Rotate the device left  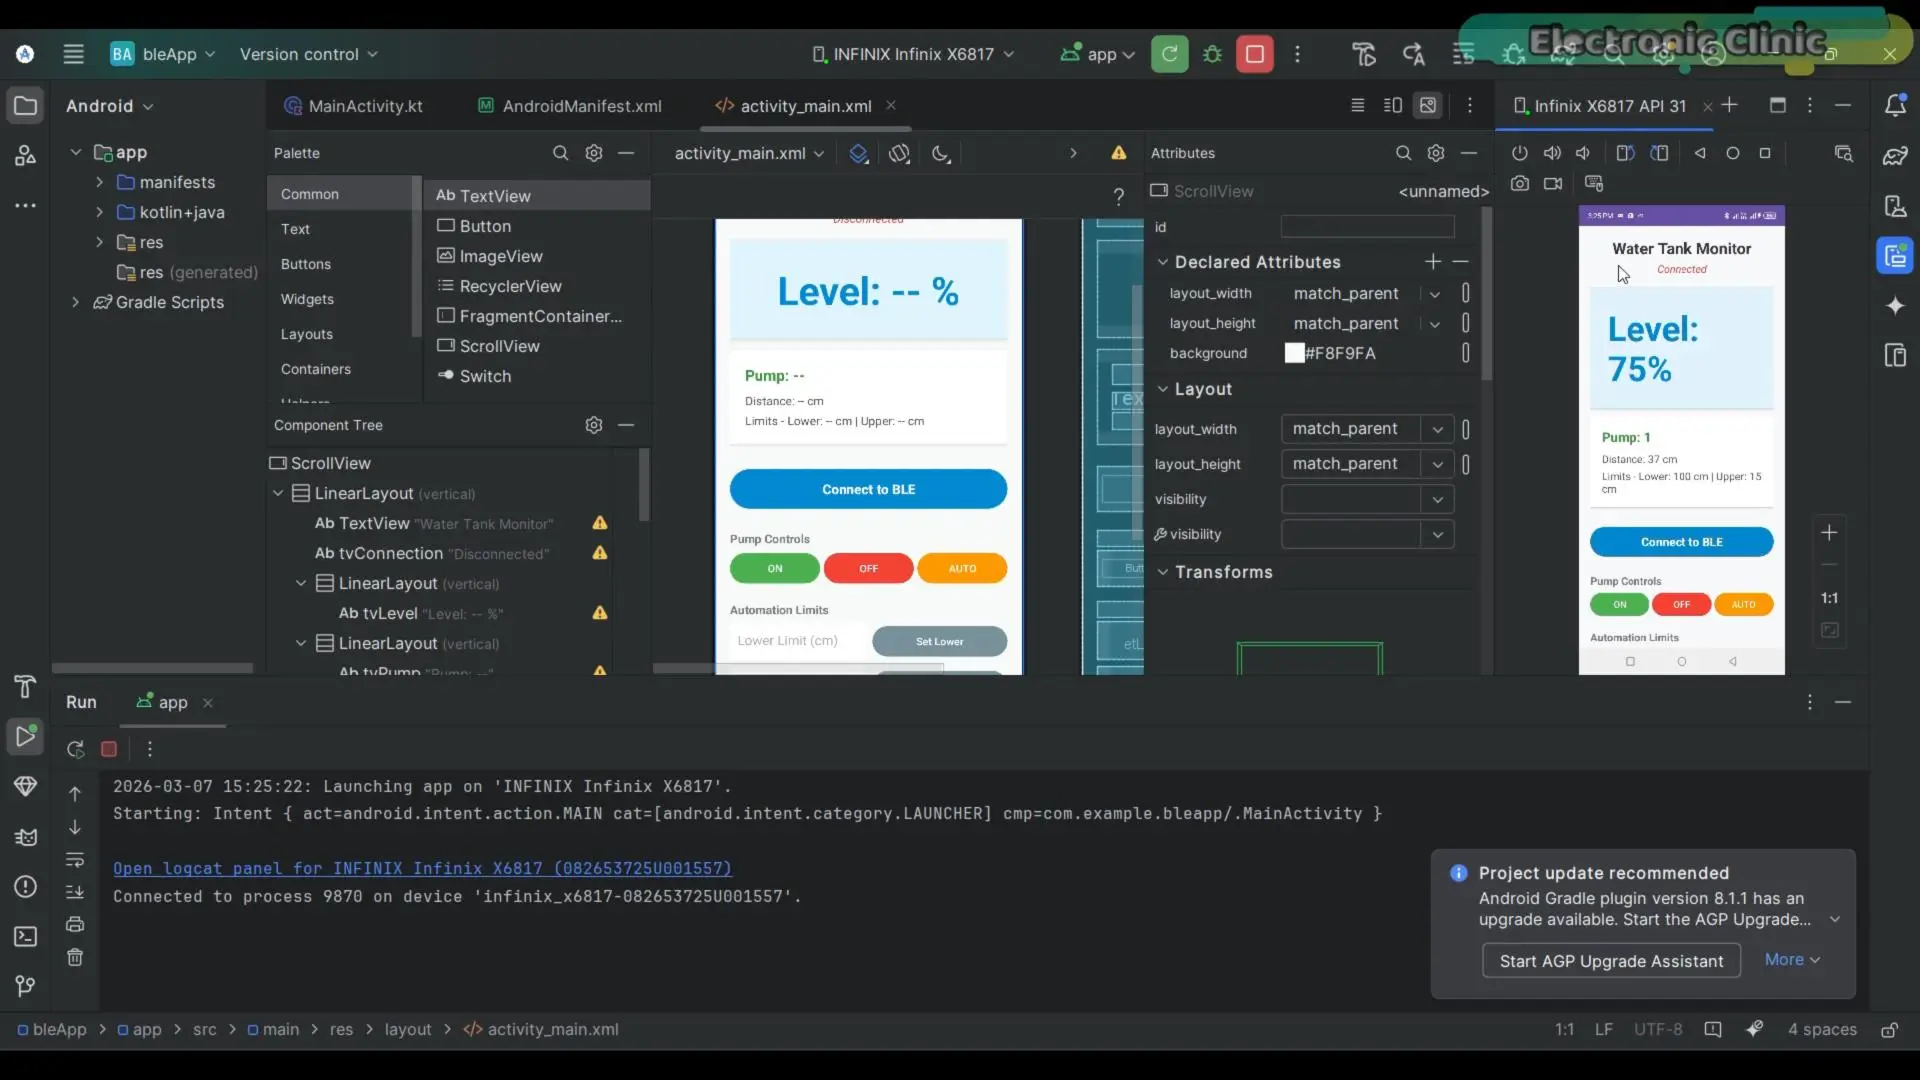[x=1626, y=153]
